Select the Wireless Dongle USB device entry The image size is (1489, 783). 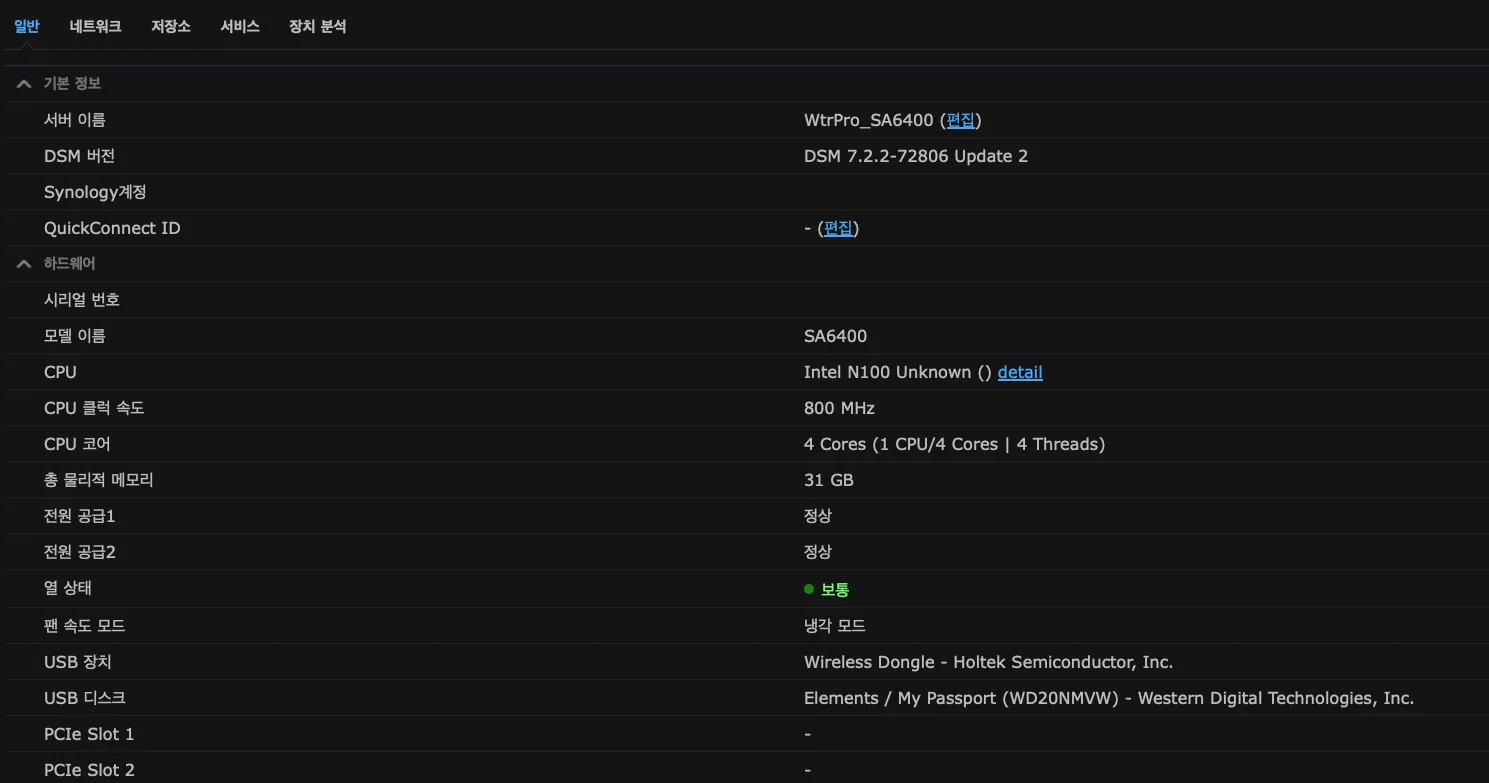coord(988,662)
